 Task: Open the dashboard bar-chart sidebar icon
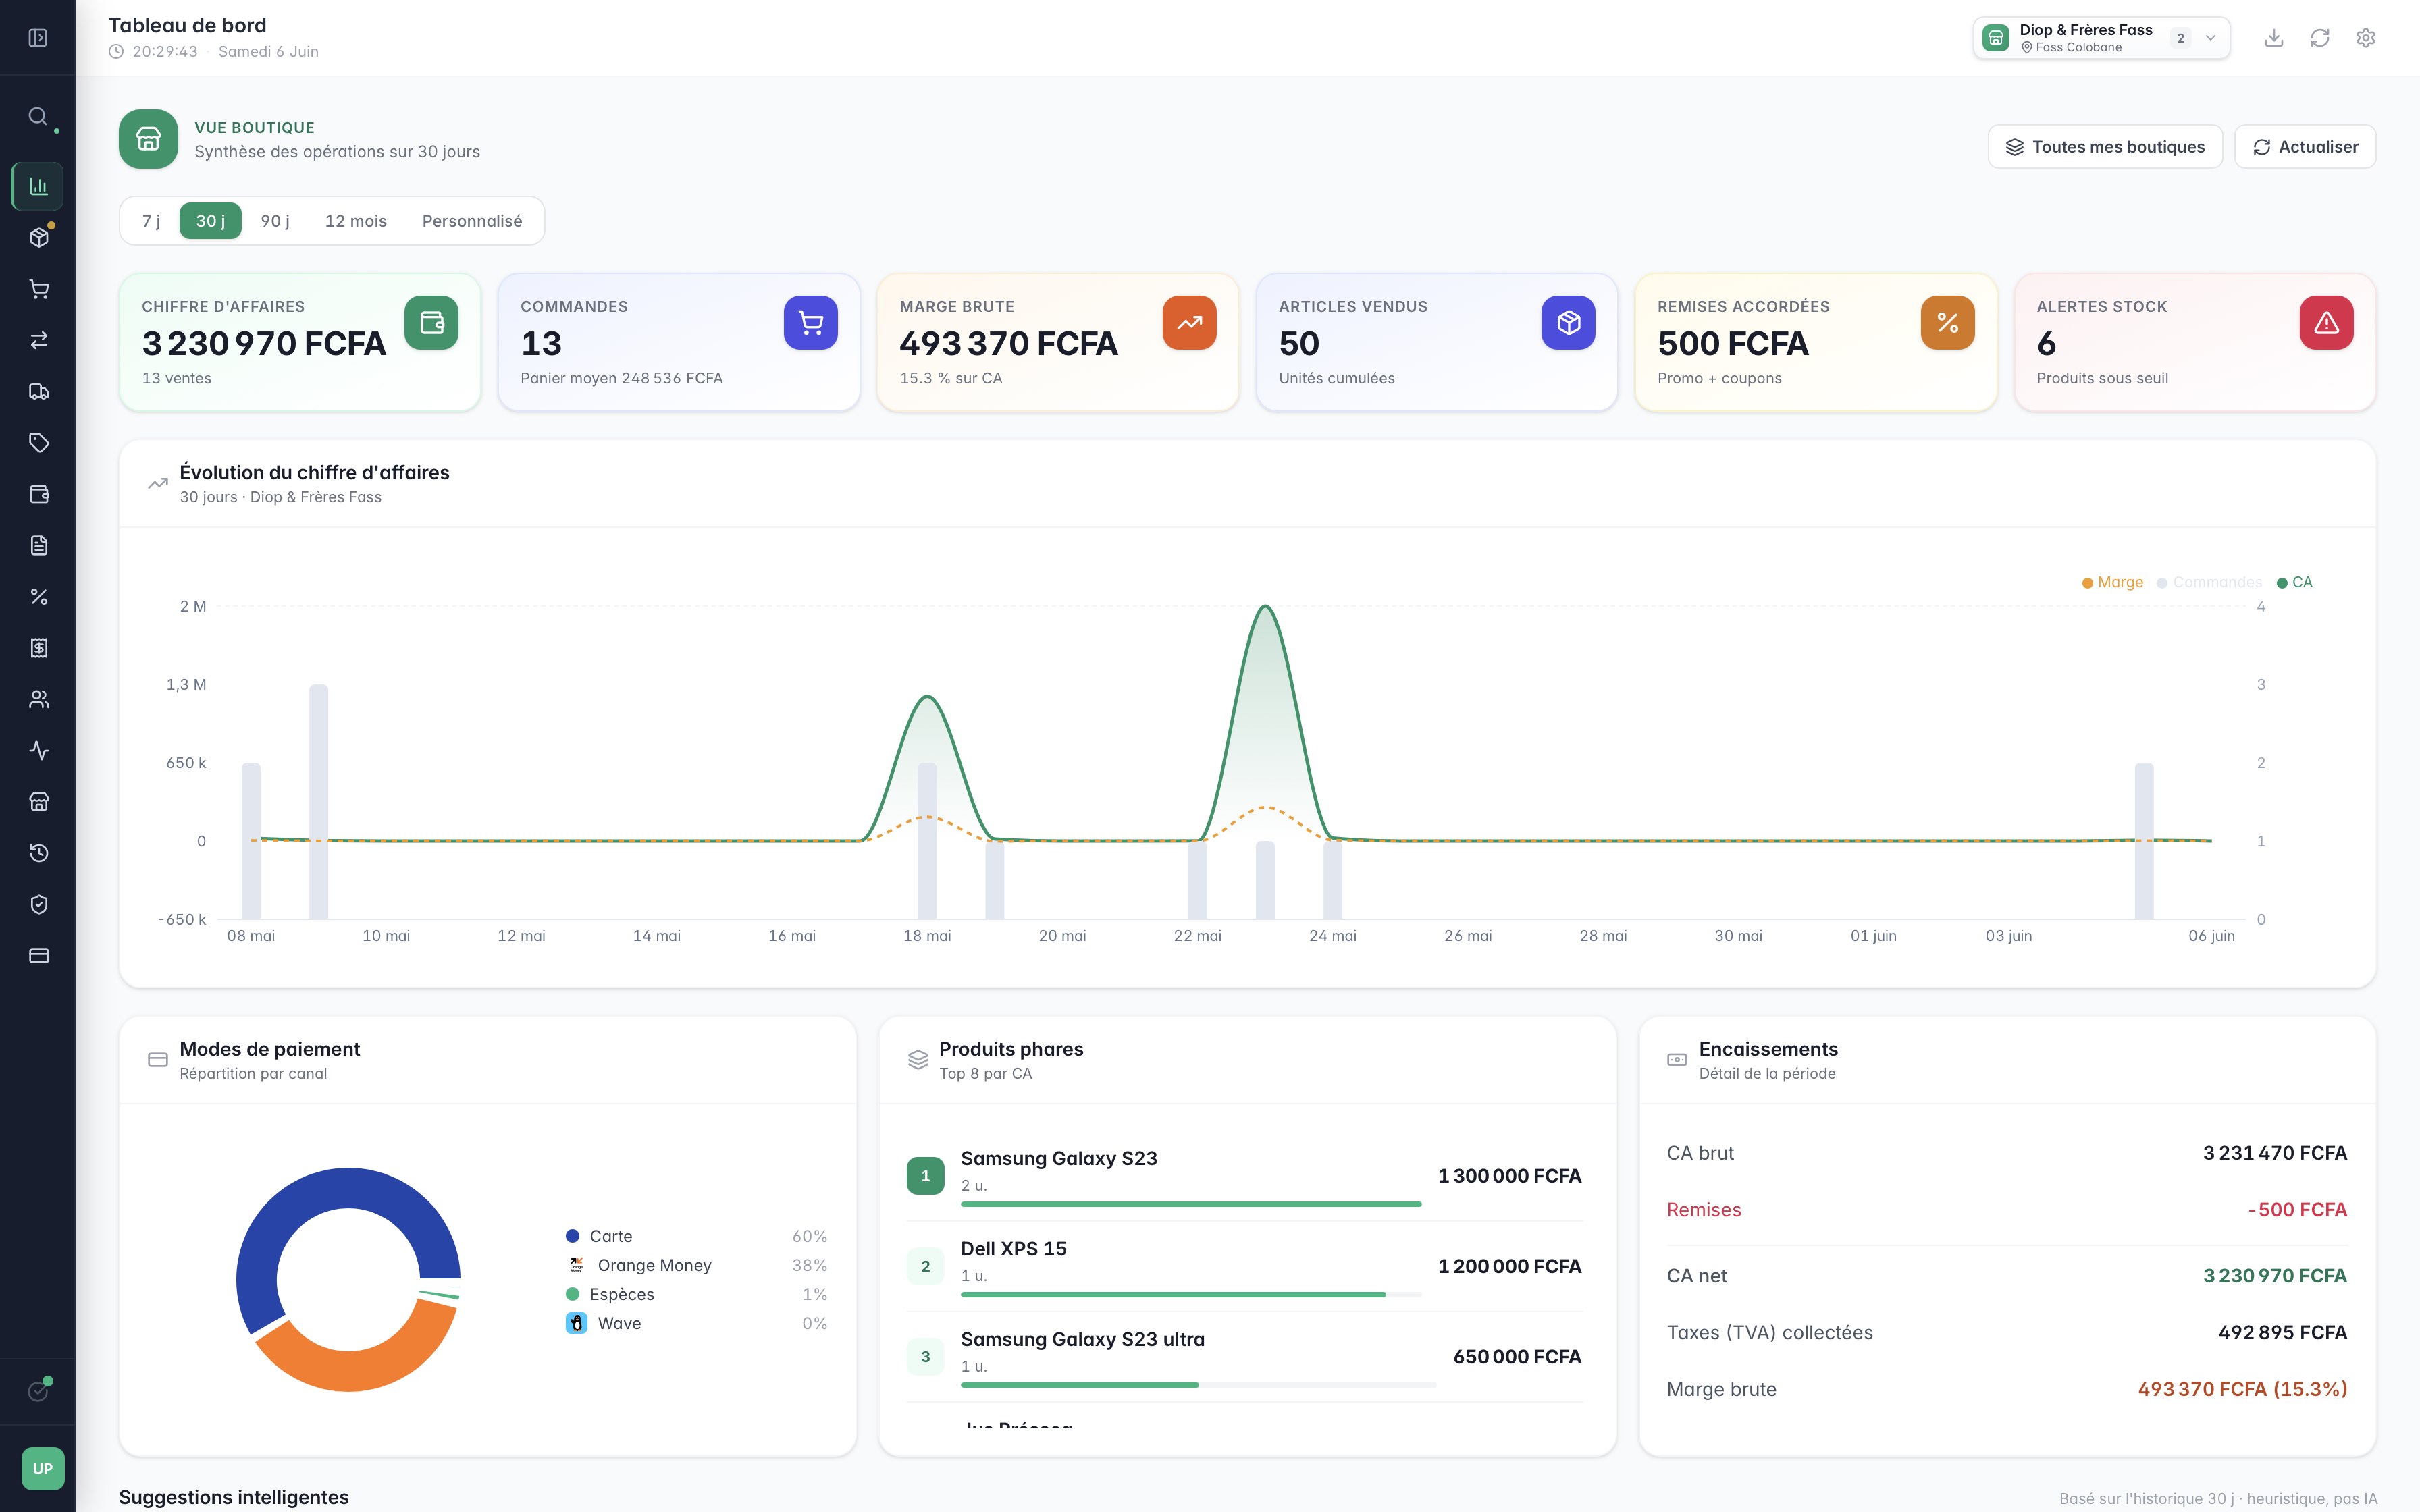(x=38, y=186)
